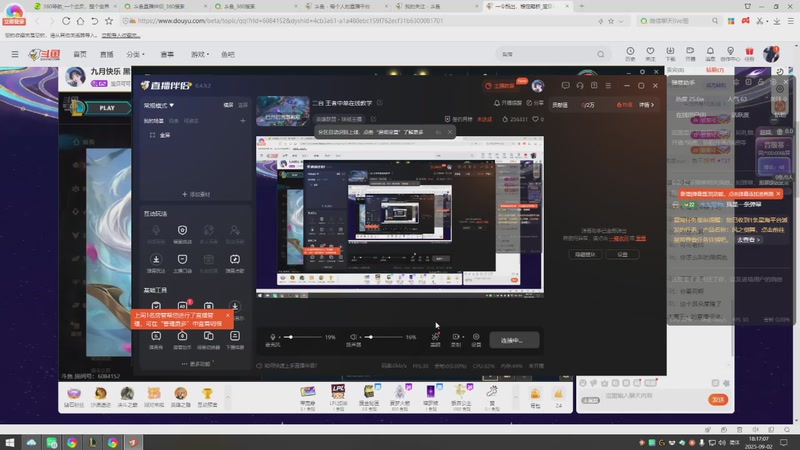
Task: Open companion title bar hamburger menu
Action: (x=608, y=86)
